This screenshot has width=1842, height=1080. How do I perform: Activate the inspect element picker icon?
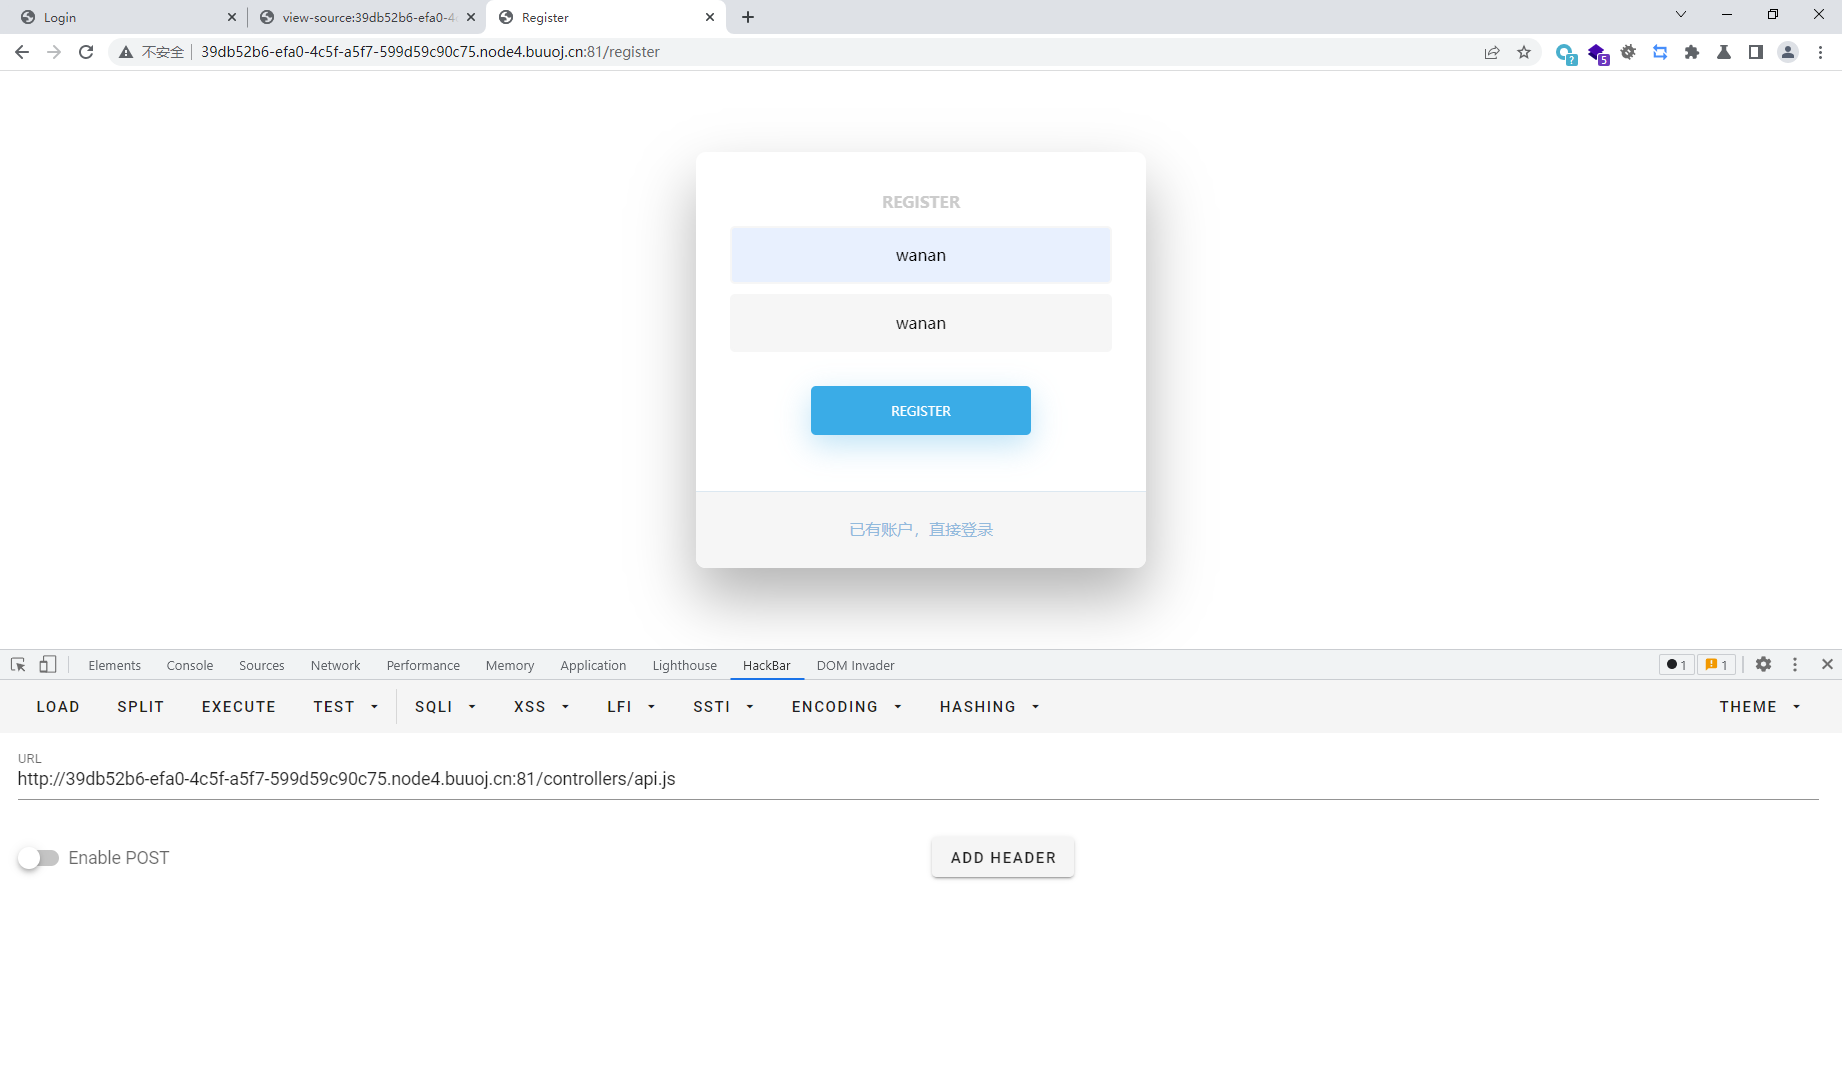(x=18, y=665)
